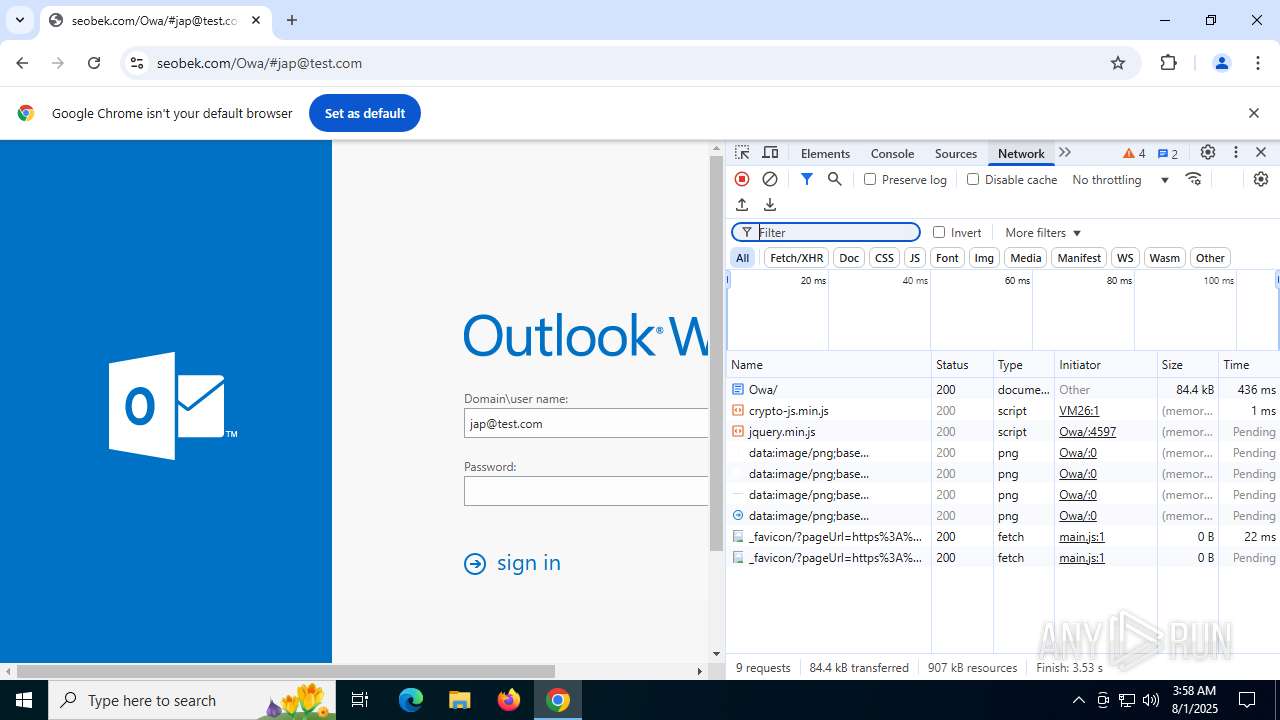Activate the inspect element picker icon
The height and width of the screenshot is (720, 1280).
pos(742,153)
